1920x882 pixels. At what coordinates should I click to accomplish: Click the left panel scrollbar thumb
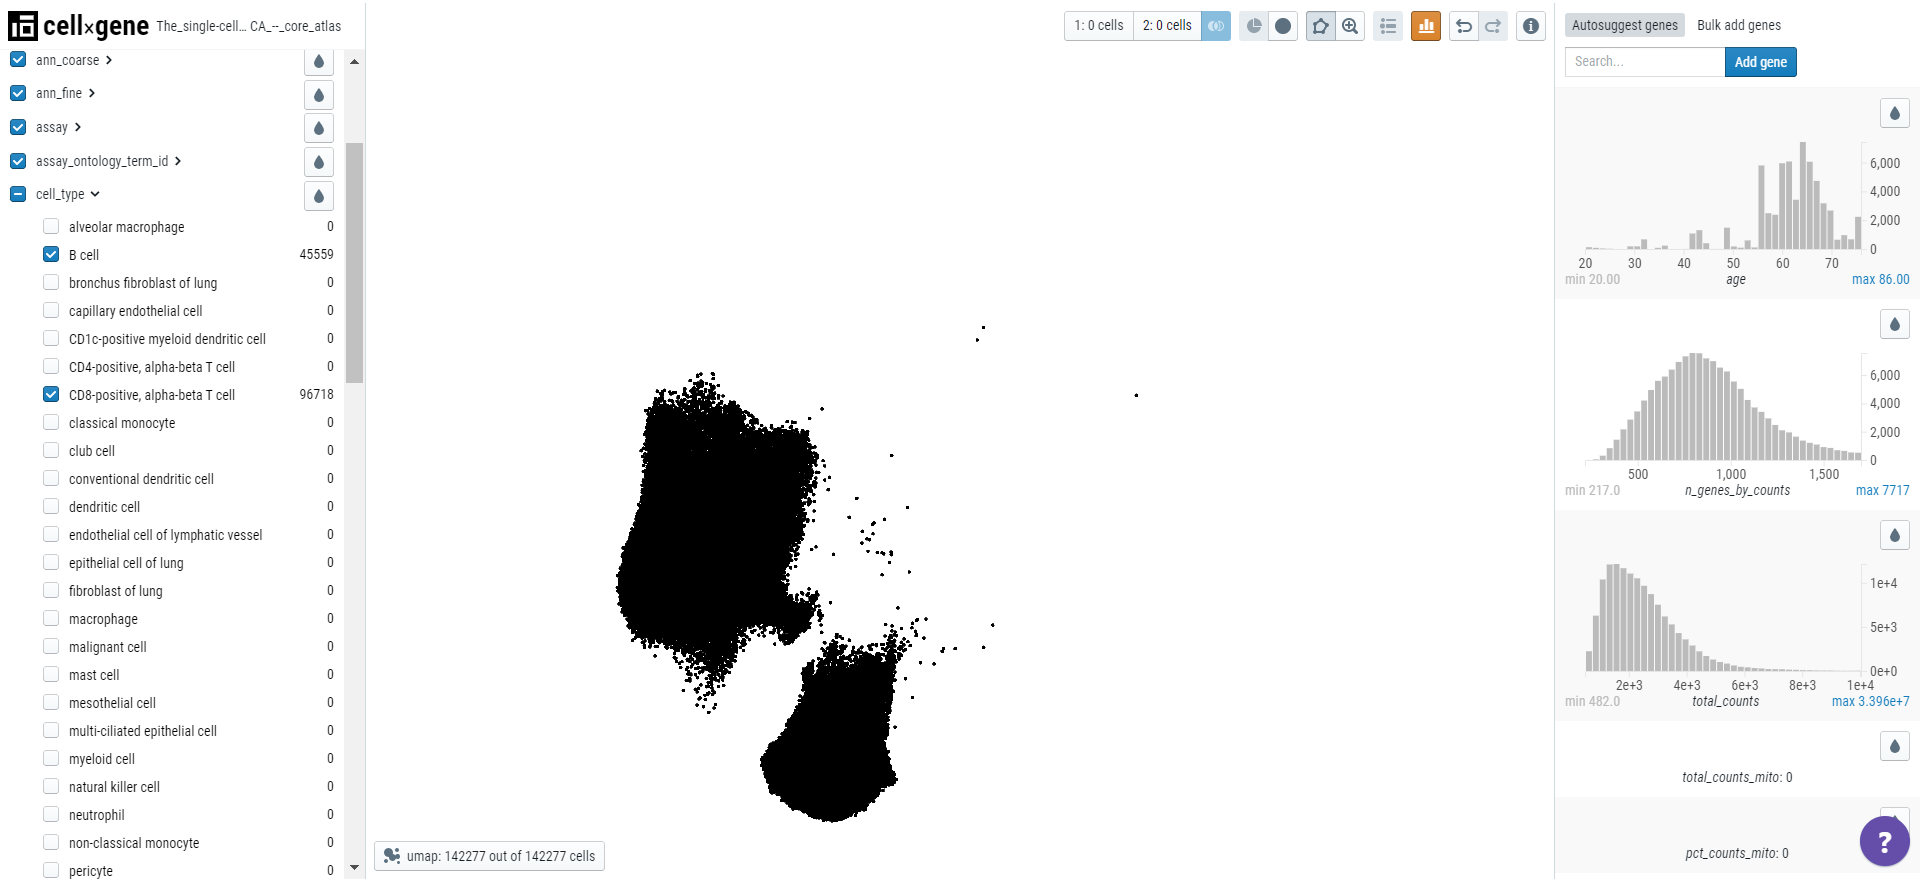(354, 262)
